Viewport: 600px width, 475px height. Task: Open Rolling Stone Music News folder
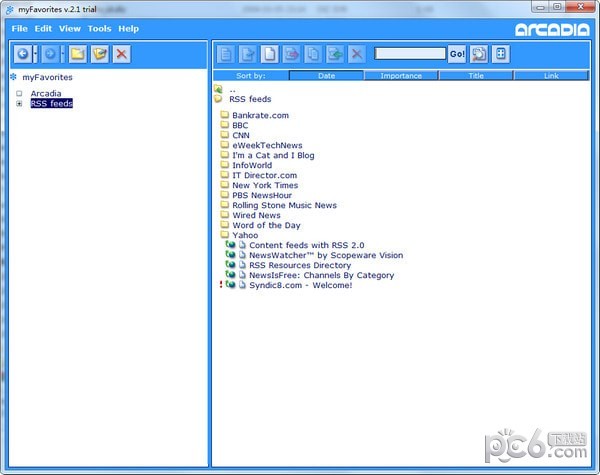pos(285,205)
